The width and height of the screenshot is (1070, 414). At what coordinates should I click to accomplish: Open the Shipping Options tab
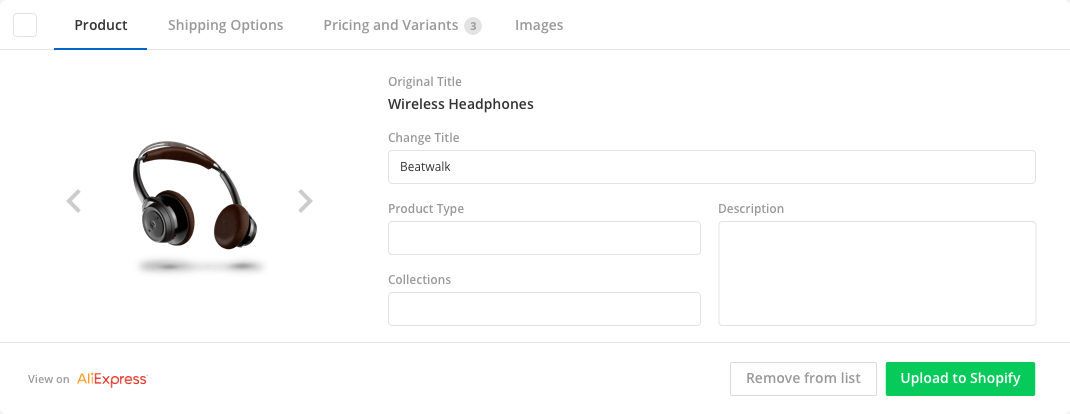225,25
